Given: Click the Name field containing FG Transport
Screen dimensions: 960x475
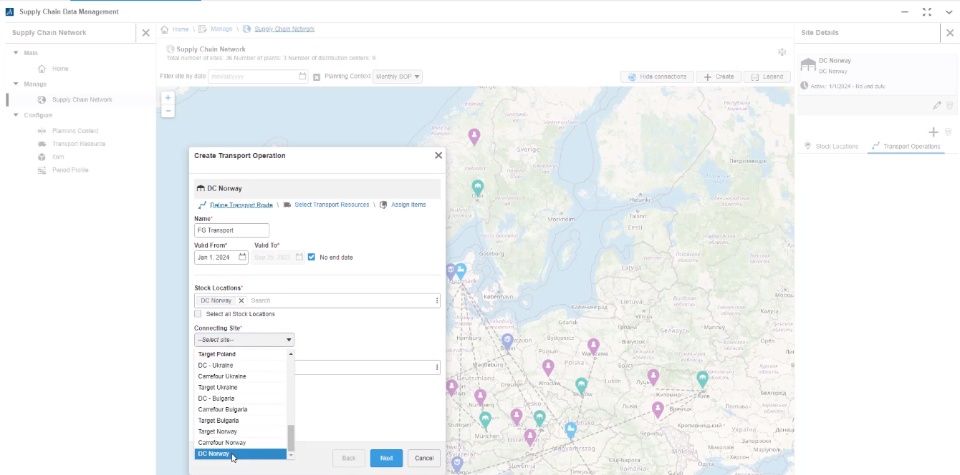Looking at the screenshot, I should (231, 230).
